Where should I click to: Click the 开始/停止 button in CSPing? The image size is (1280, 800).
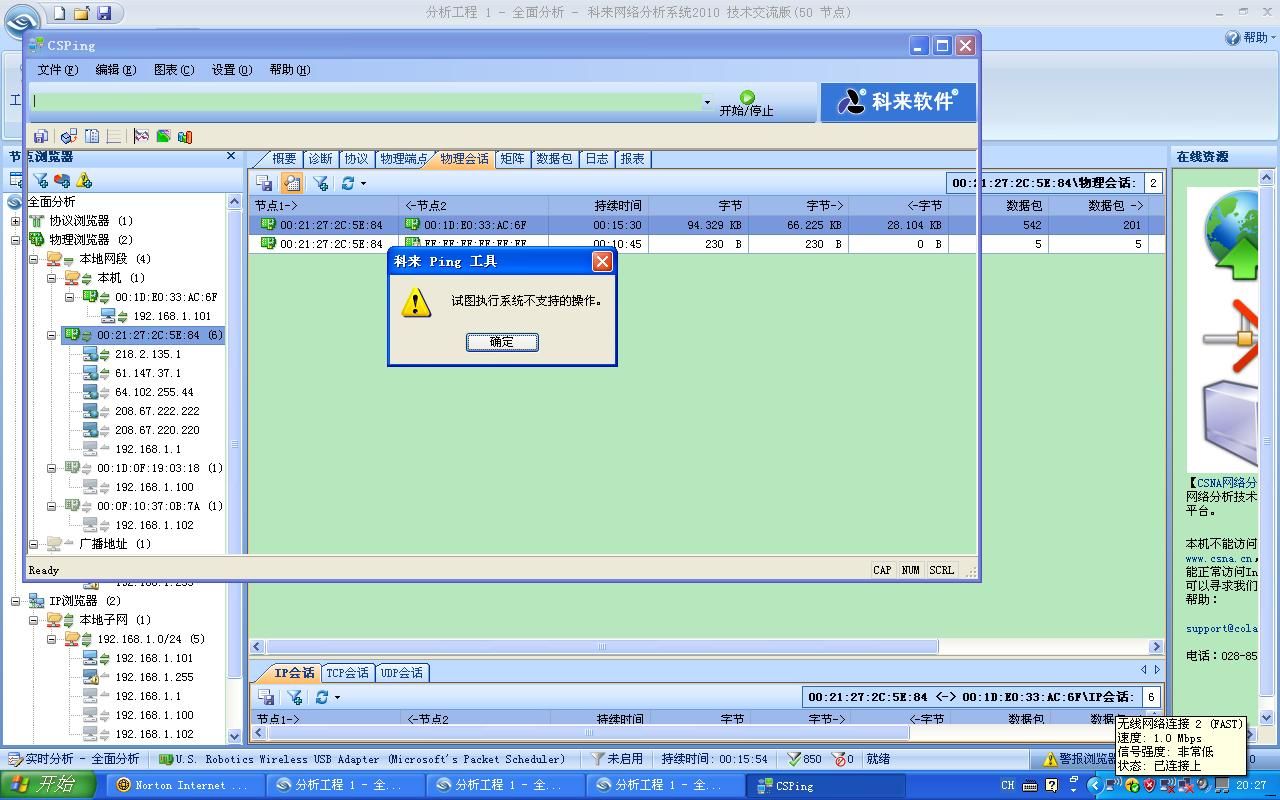(x=747, y=103)
